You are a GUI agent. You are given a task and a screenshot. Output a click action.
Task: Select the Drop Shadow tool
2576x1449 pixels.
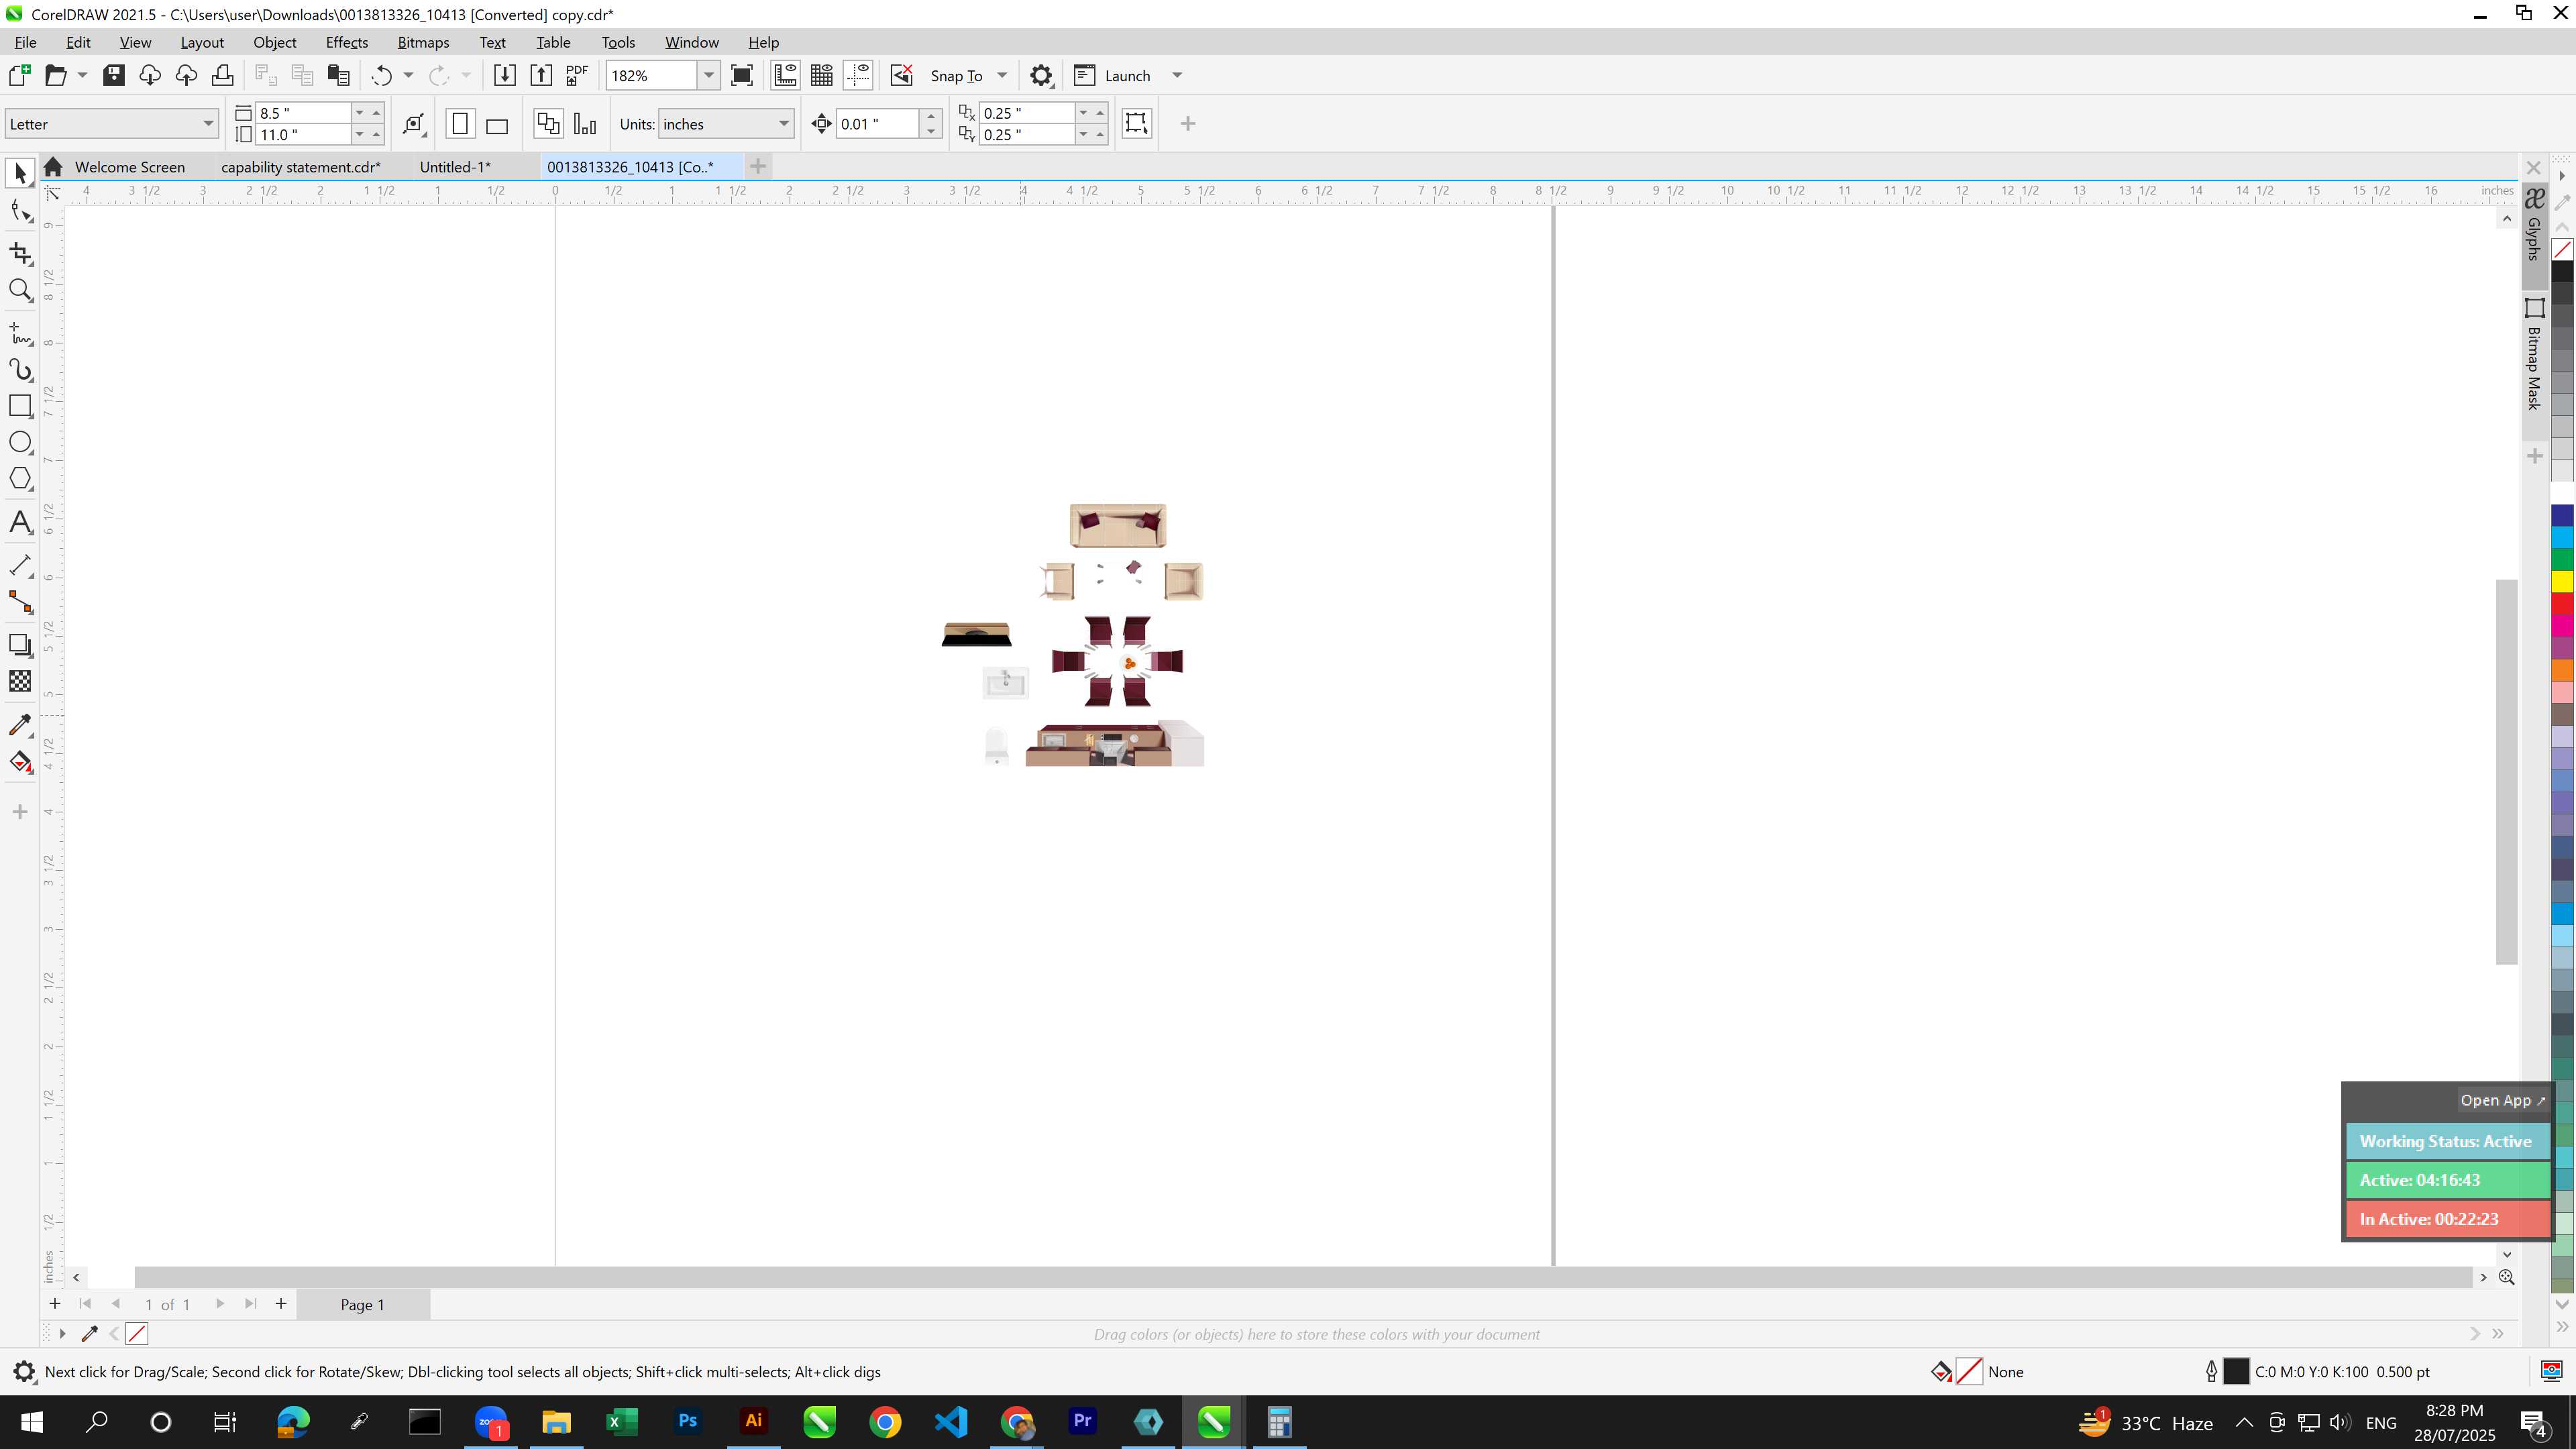pyautogui.click(x=20, y=645)
